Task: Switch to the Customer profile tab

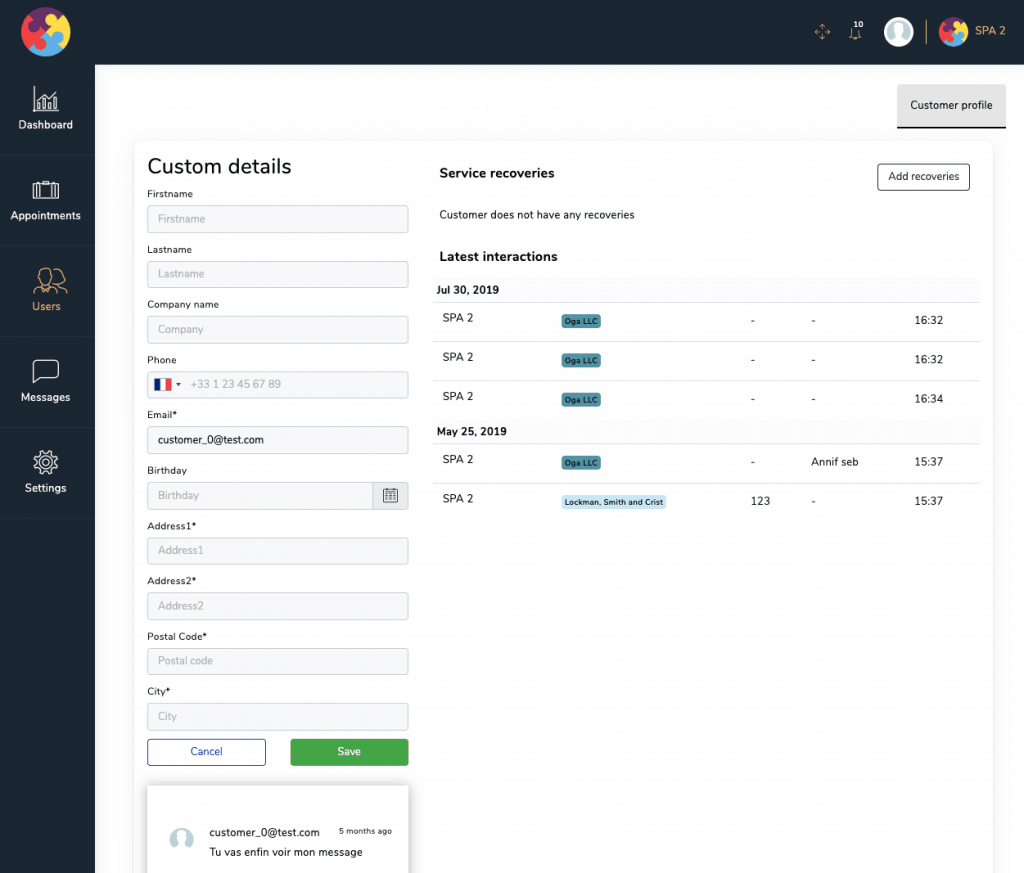Action: 951,106
